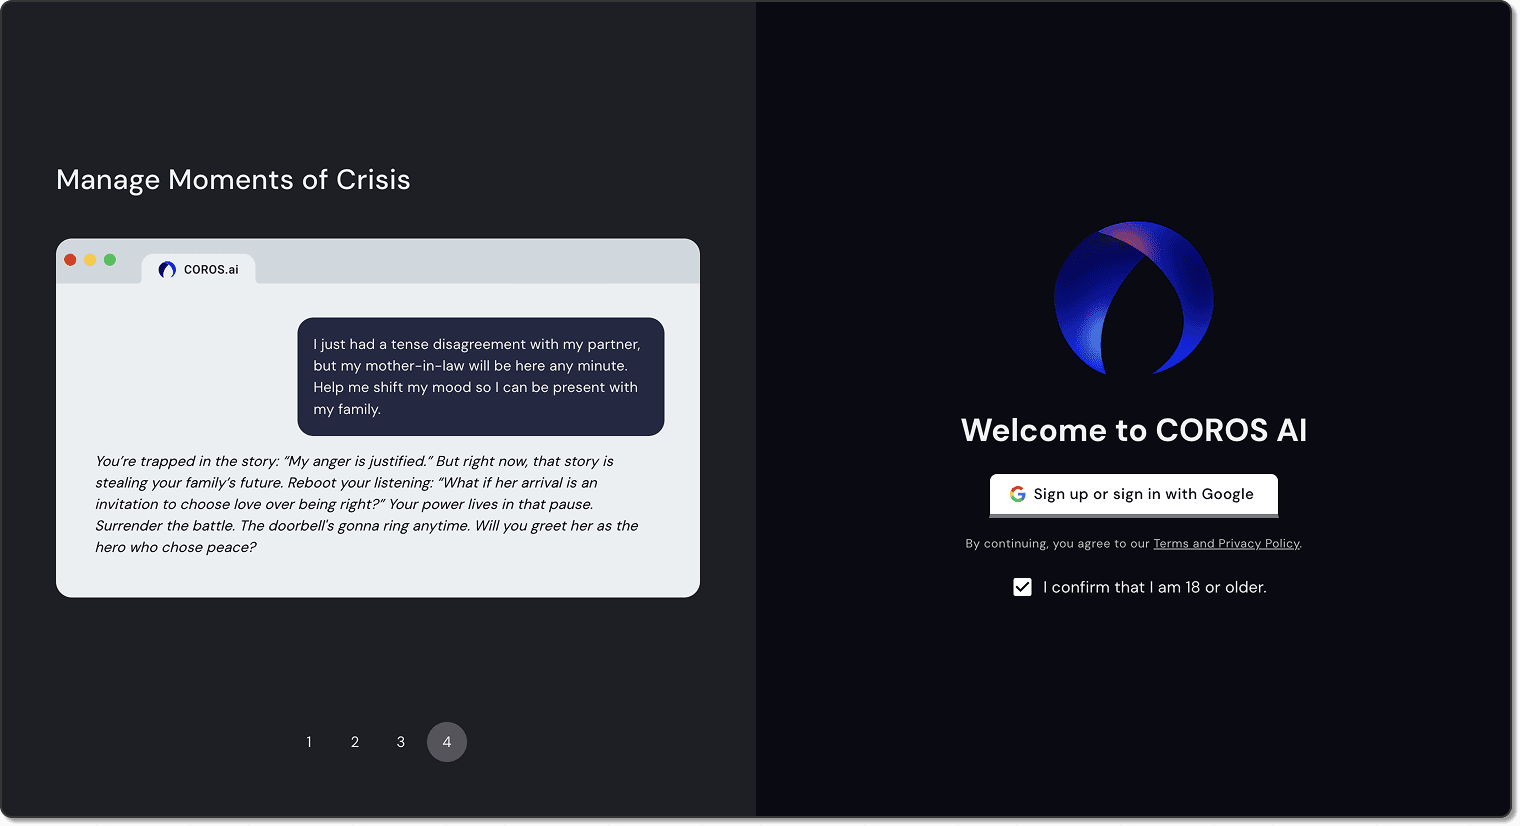Click the Google logo icon in sign-in button
The width and height of the screenshot is (1520, 826).
pyautogui.click(x=1018, y=494)
